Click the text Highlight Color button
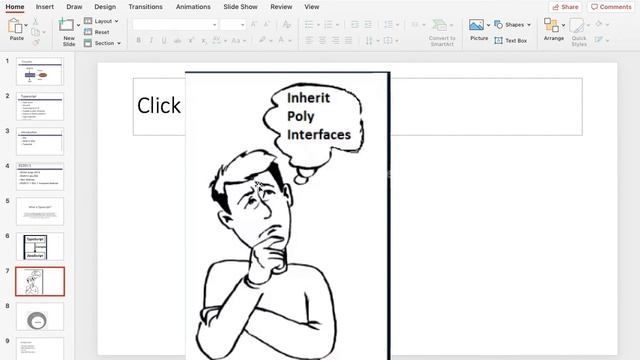The height and width of the screenshot is (360, 640). [262, 40]
